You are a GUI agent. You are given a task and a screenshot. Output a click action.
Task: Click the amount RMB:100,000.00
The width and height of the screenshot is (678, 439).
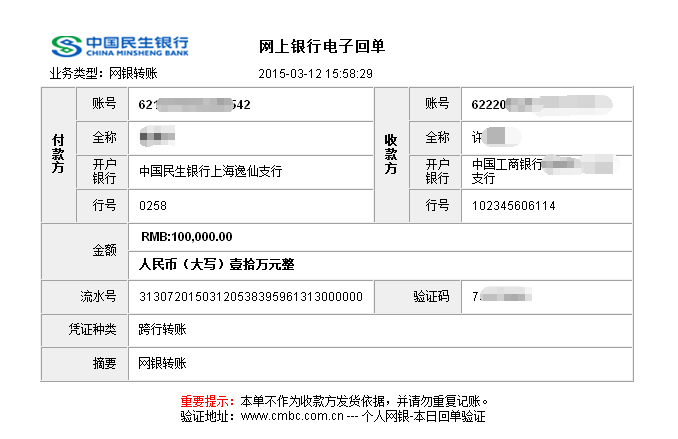tap(186, 237)
